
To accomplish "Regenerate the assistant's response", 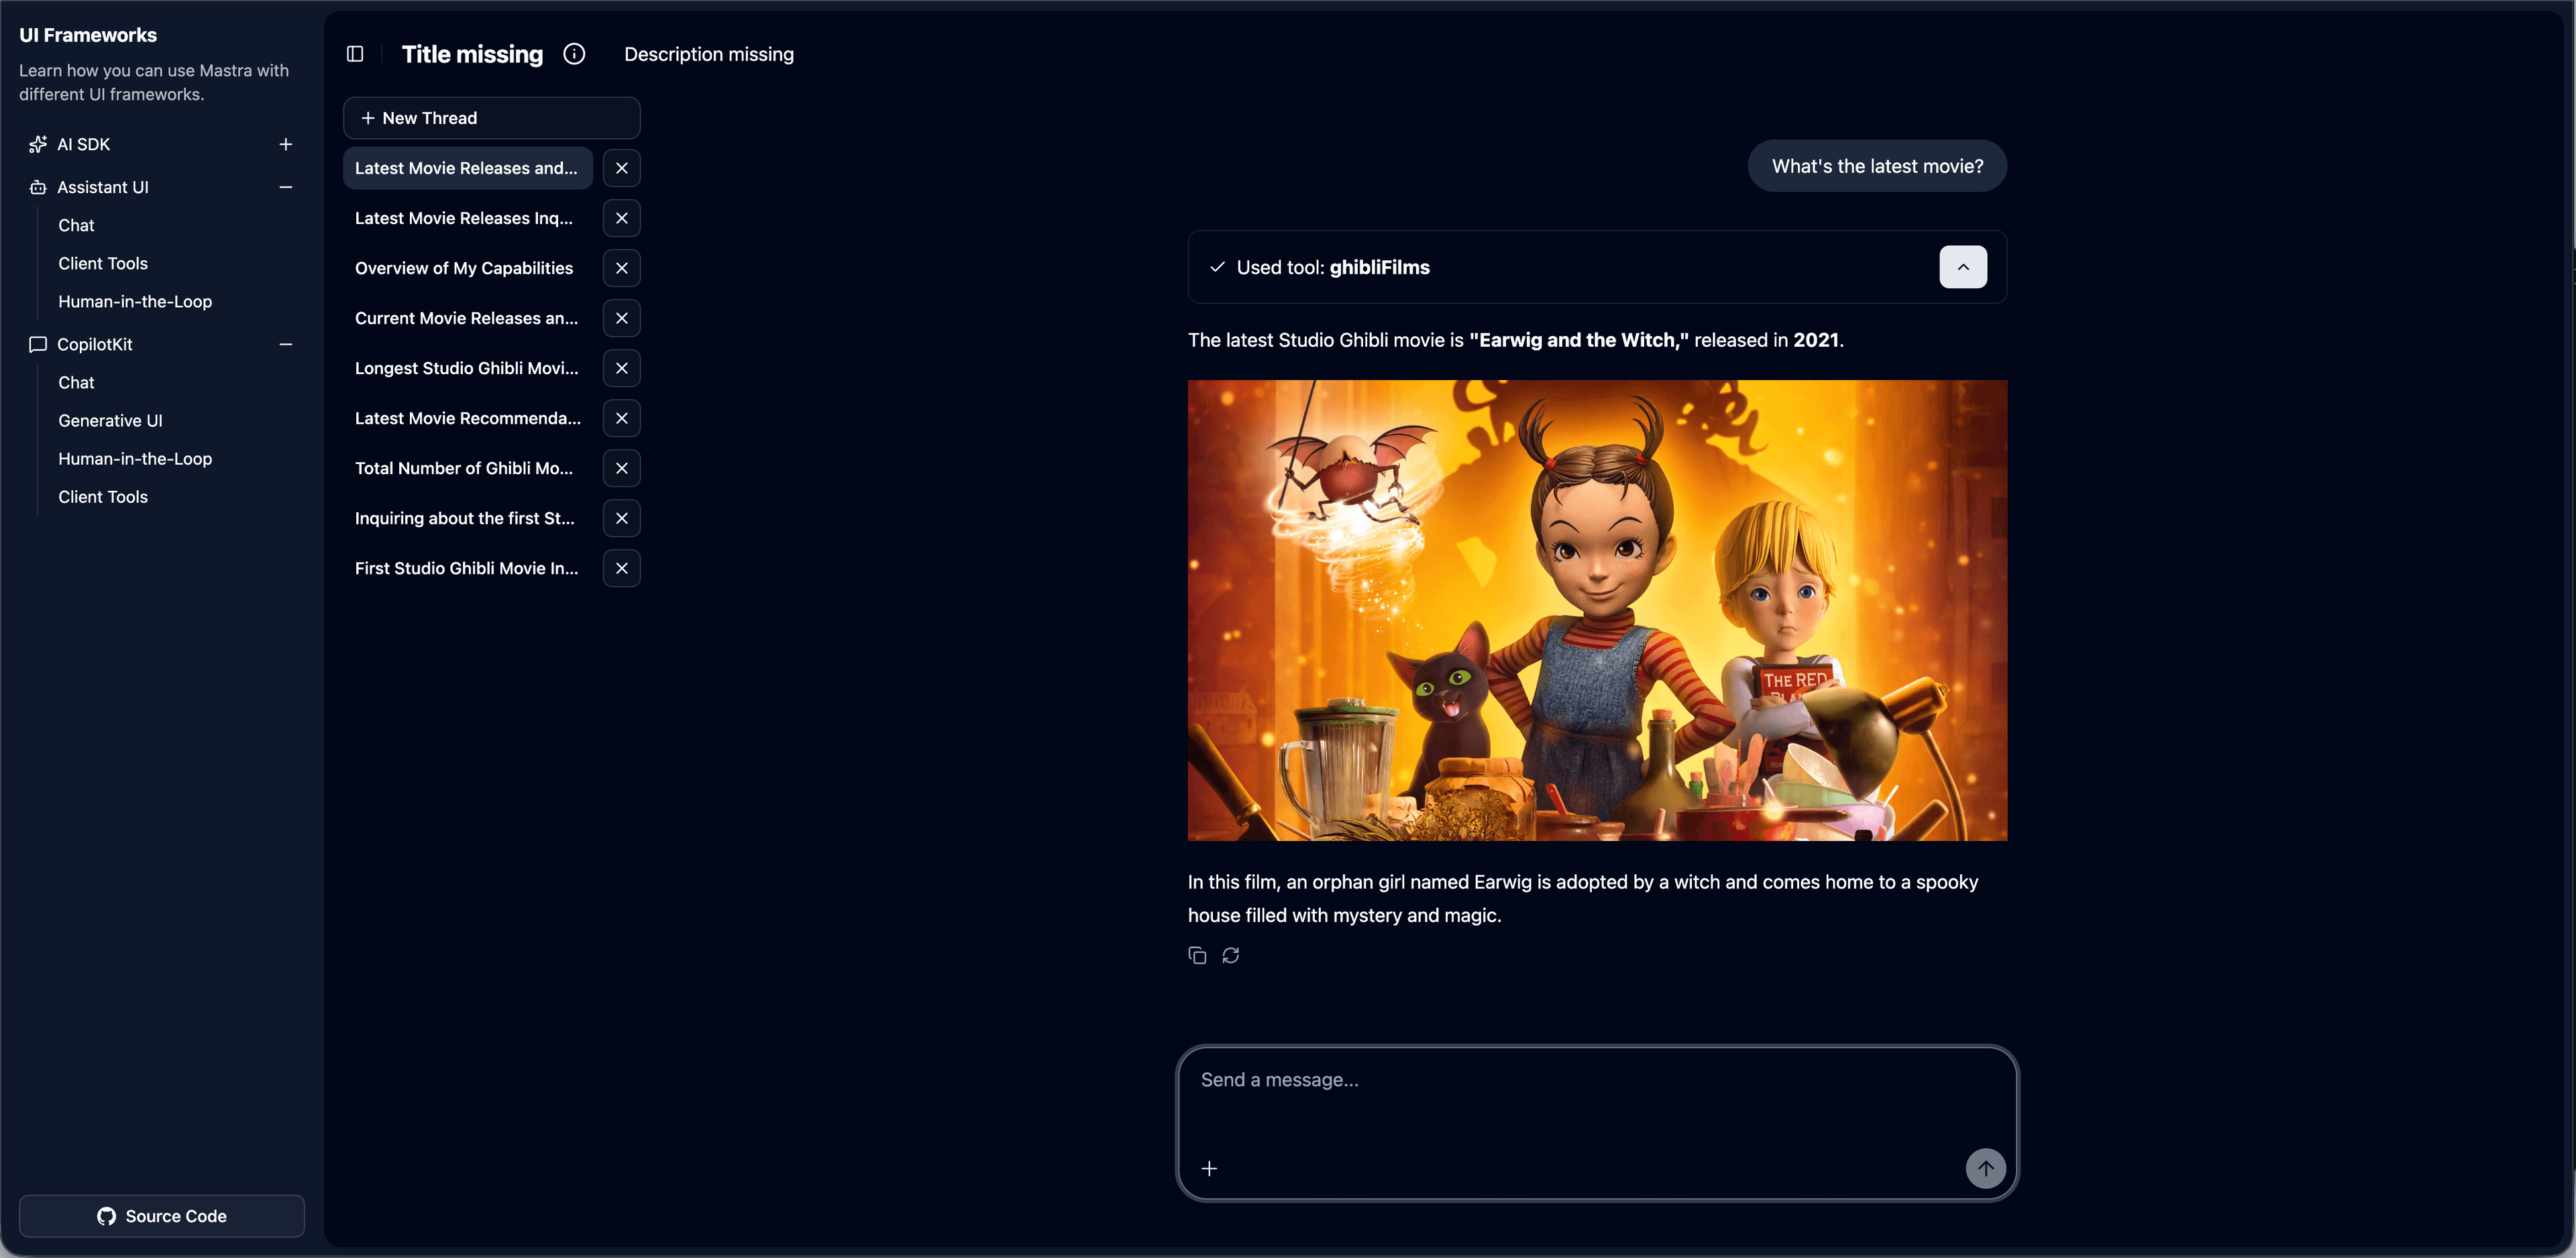I will pyautogui.click(x=1231, y=955).
